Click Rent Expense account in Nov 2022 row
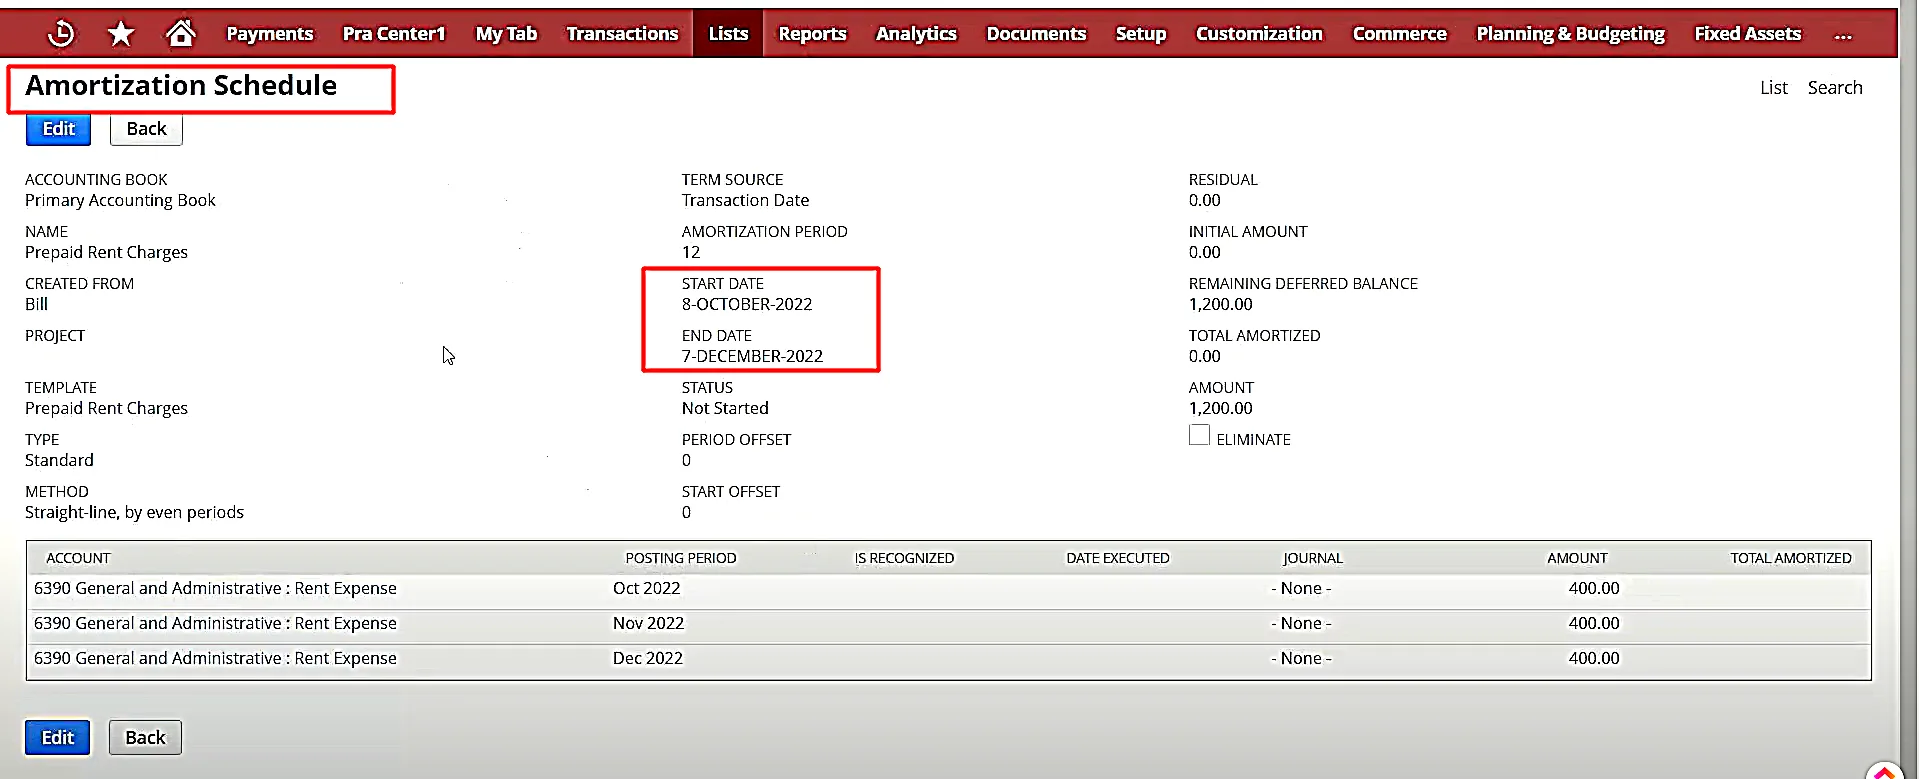1919x779 pixels. tap(215, 624)
